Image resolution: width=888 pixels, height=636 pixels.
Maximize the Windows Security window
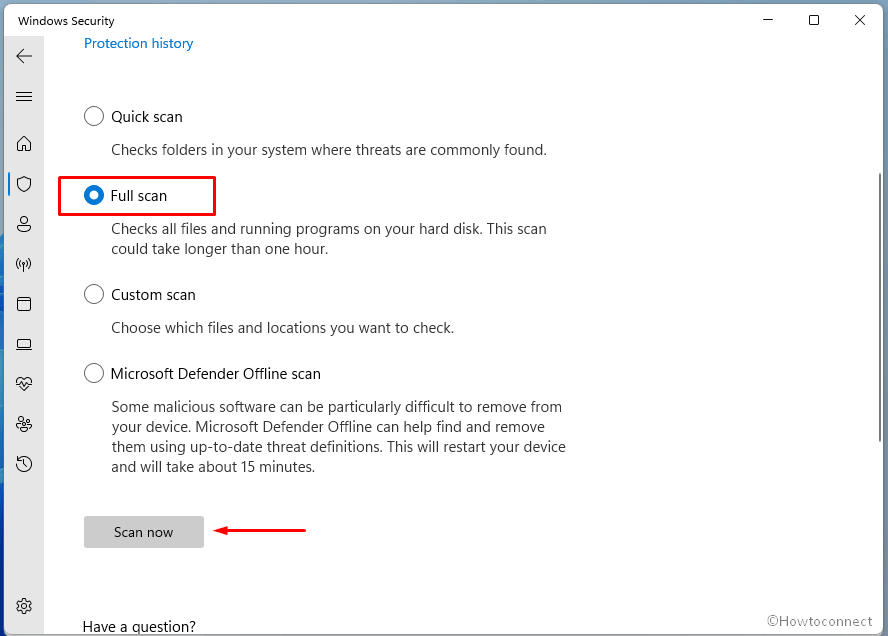pyautogui.click(x=814, y=20)
